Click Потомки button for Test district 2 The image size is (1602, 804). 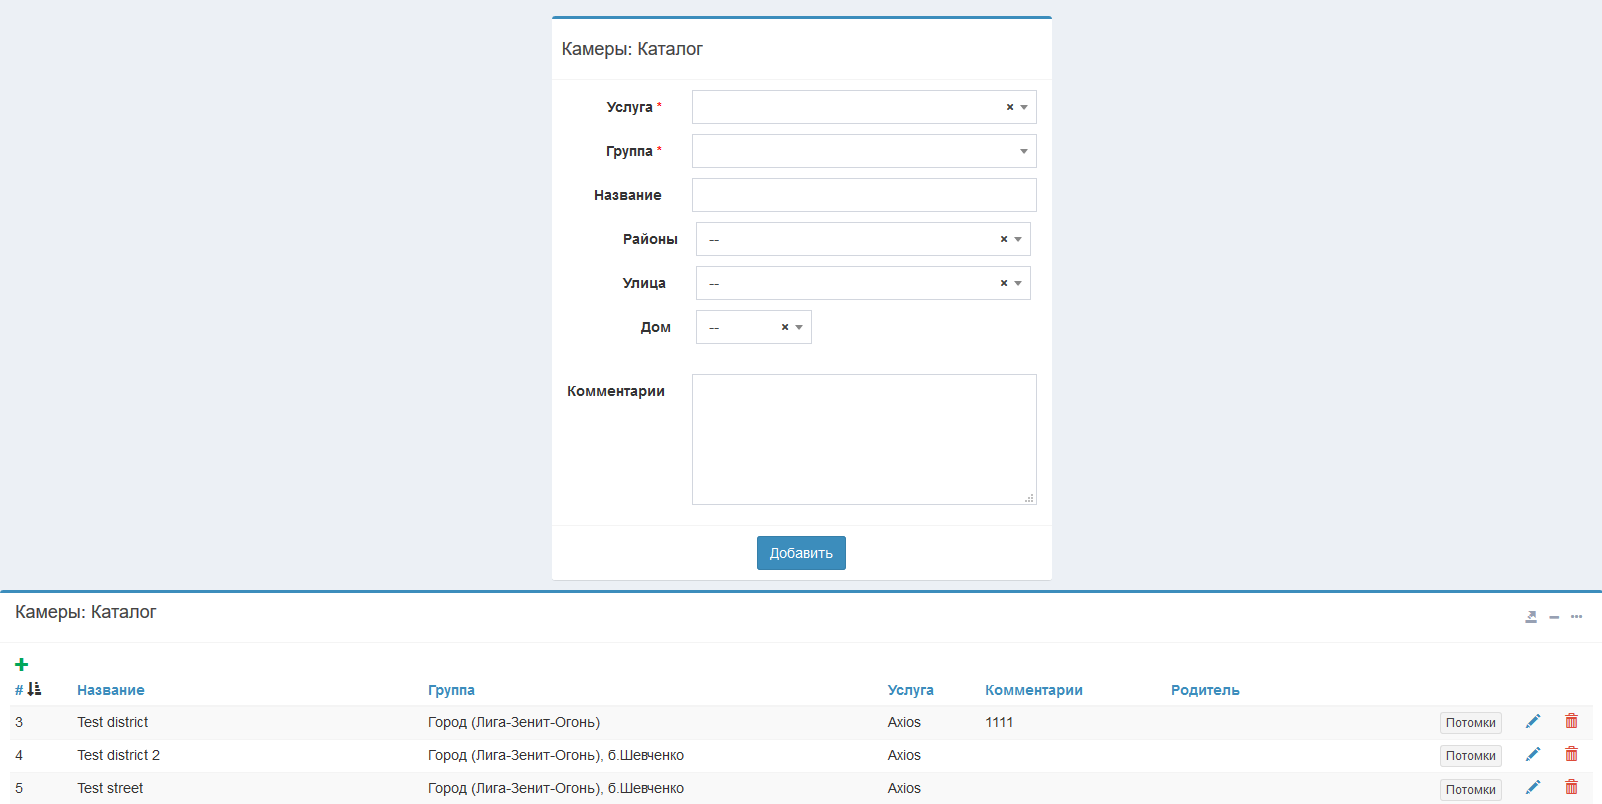click(x=1470, y=756)
